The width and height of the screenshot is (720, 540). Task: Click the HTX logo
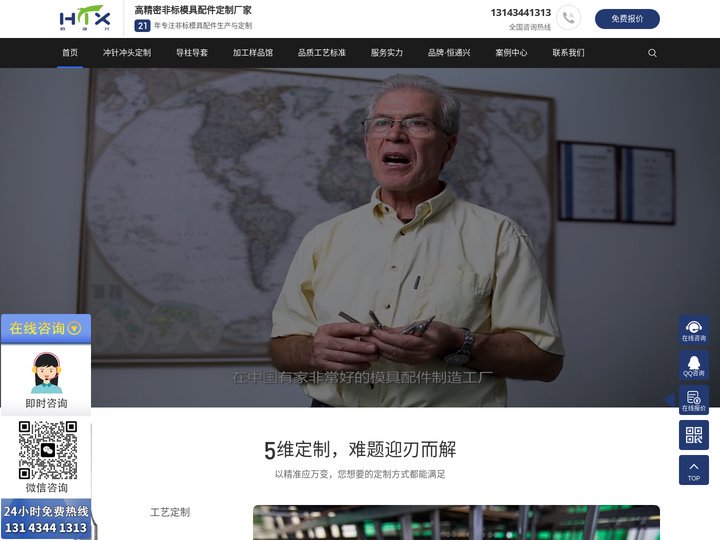point(85,18)
